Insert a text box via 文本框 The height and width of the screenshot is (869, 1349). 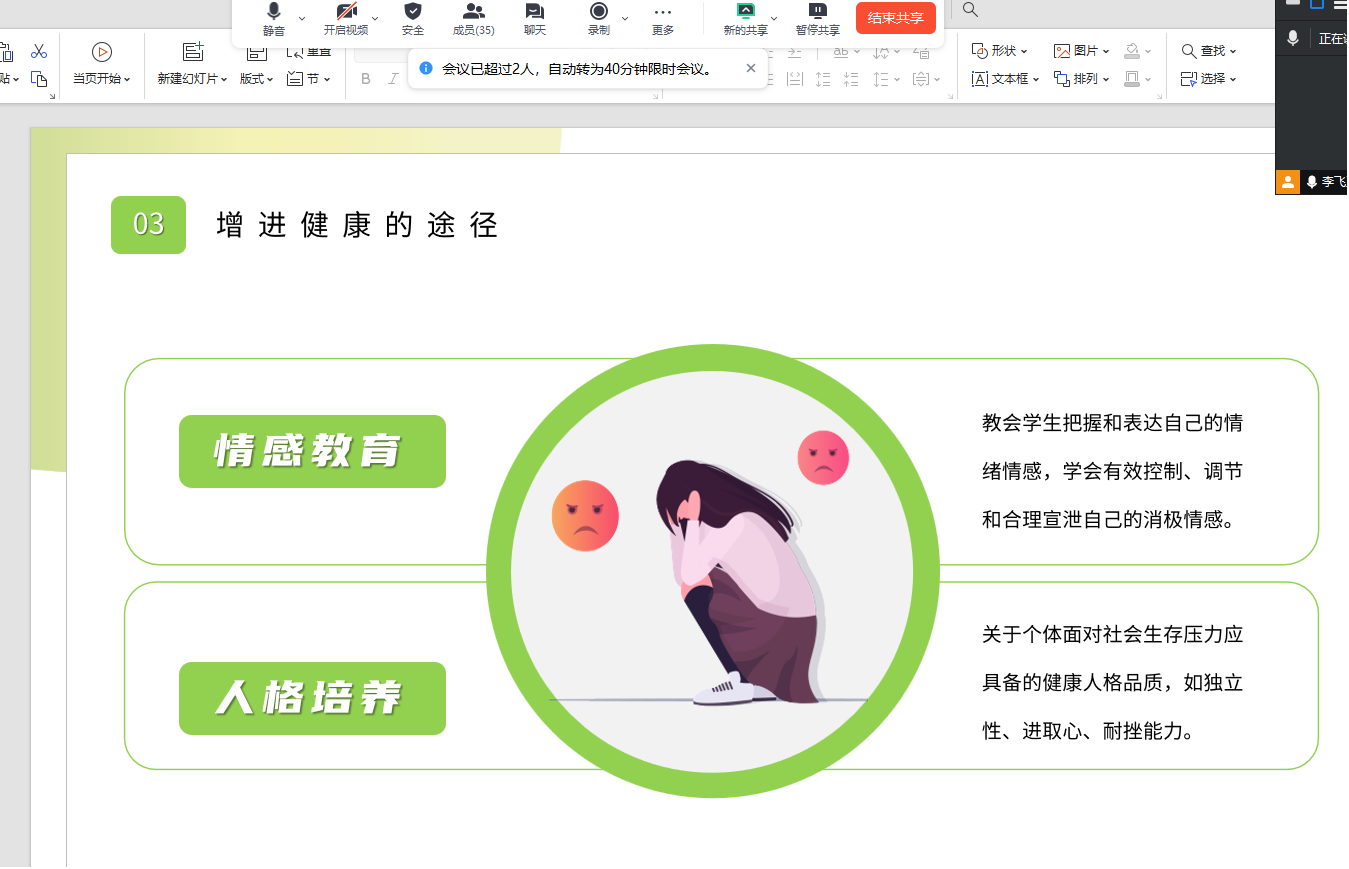tap(1005, 79)
